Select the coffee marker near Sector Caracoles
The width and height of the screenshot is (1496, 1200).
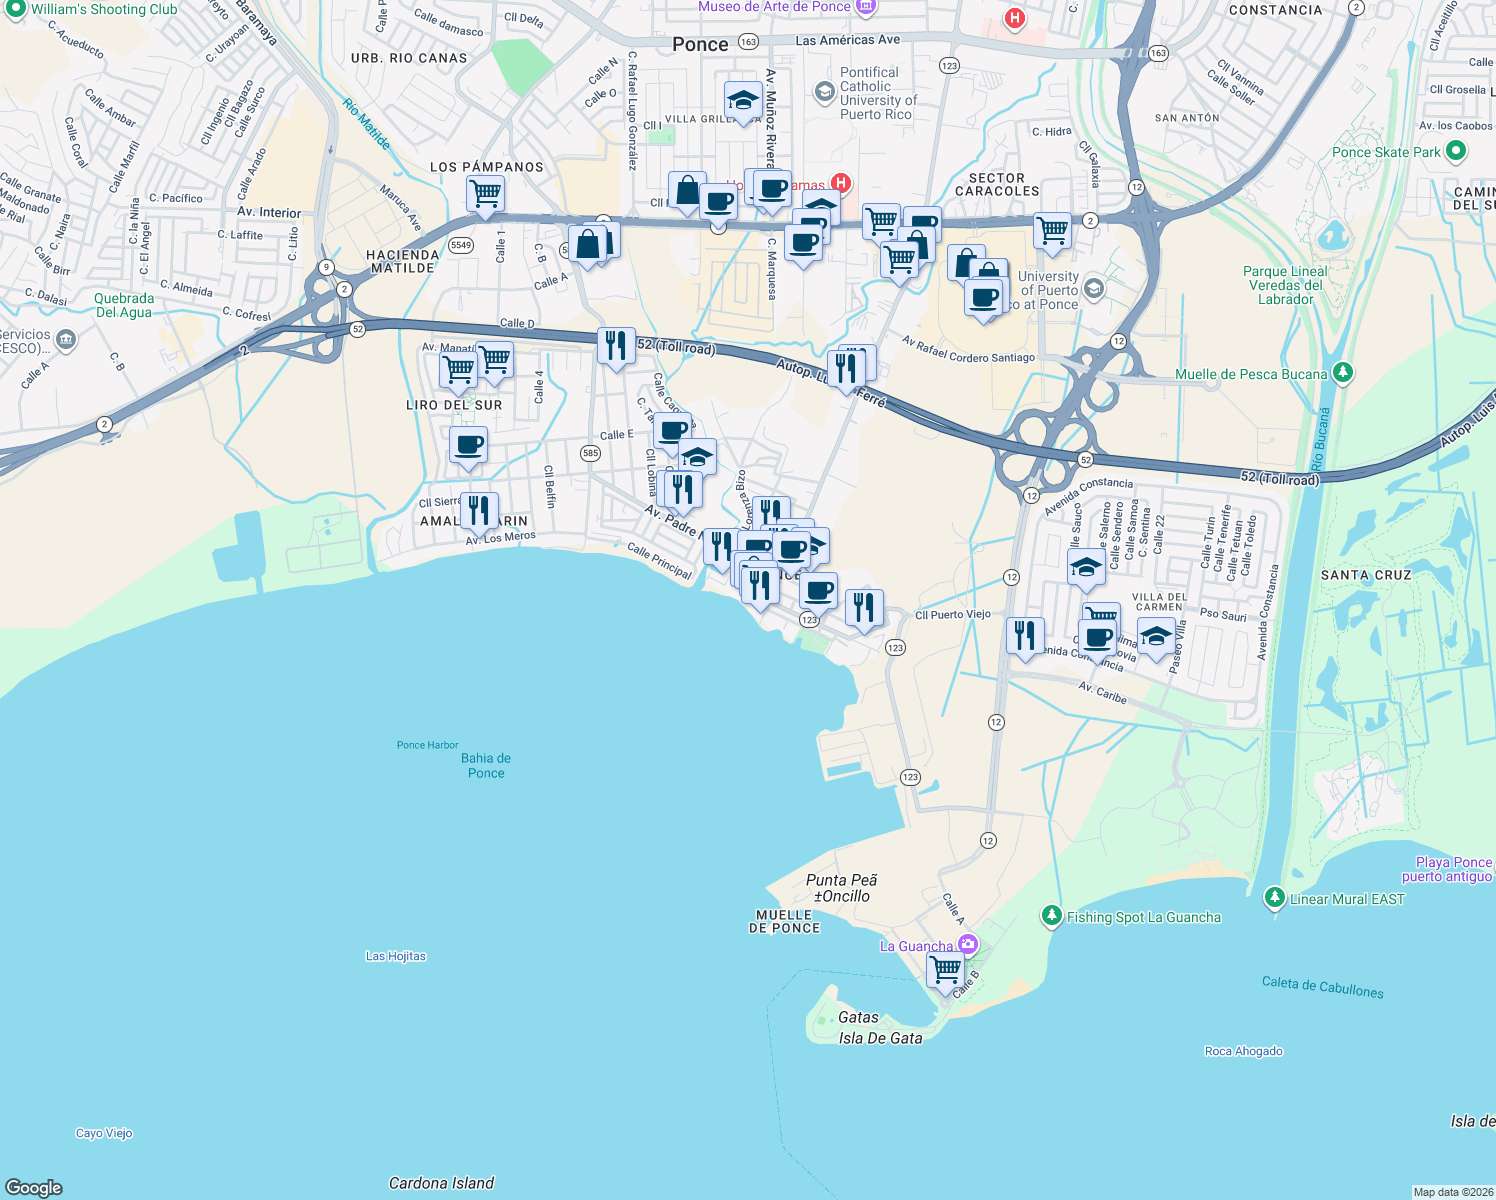tap(984, 298)
